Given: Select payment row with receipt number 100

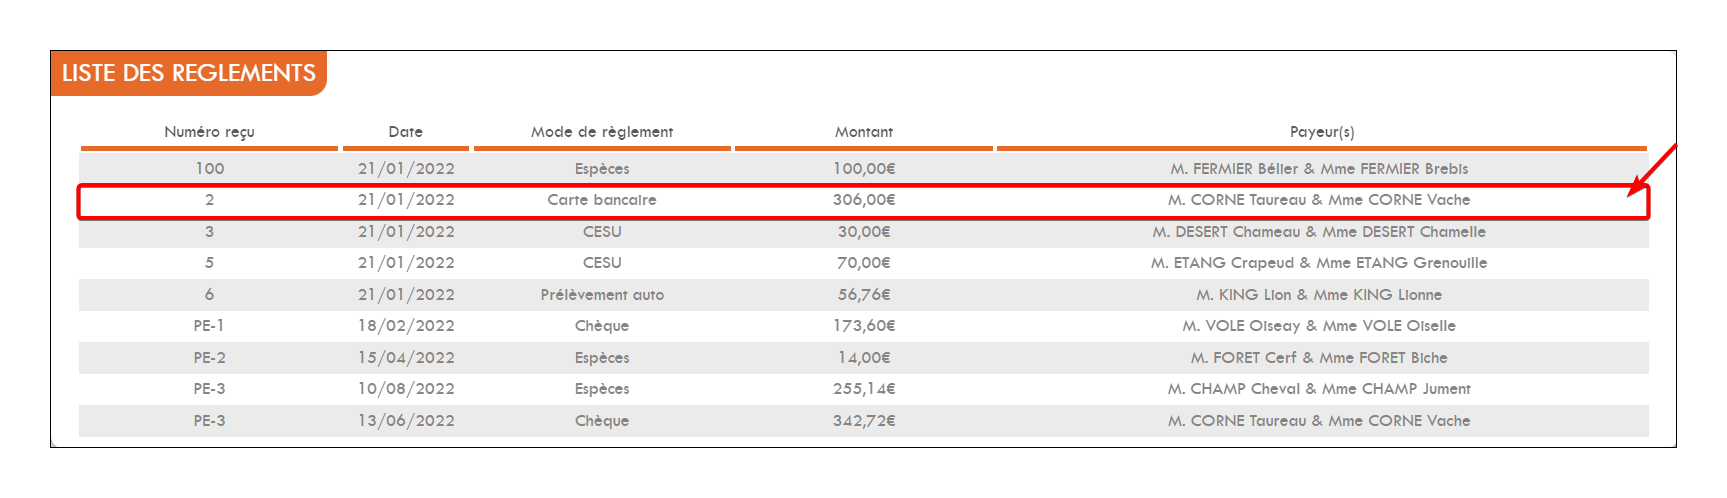Looking at the screenshot, I should point(864,169).
